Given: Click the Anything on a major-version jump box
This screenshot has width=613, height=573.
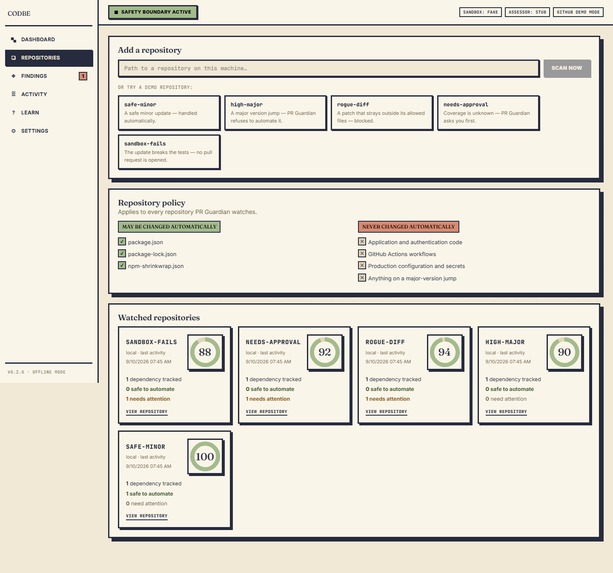Looking at the screenshot, I should 362,278.
